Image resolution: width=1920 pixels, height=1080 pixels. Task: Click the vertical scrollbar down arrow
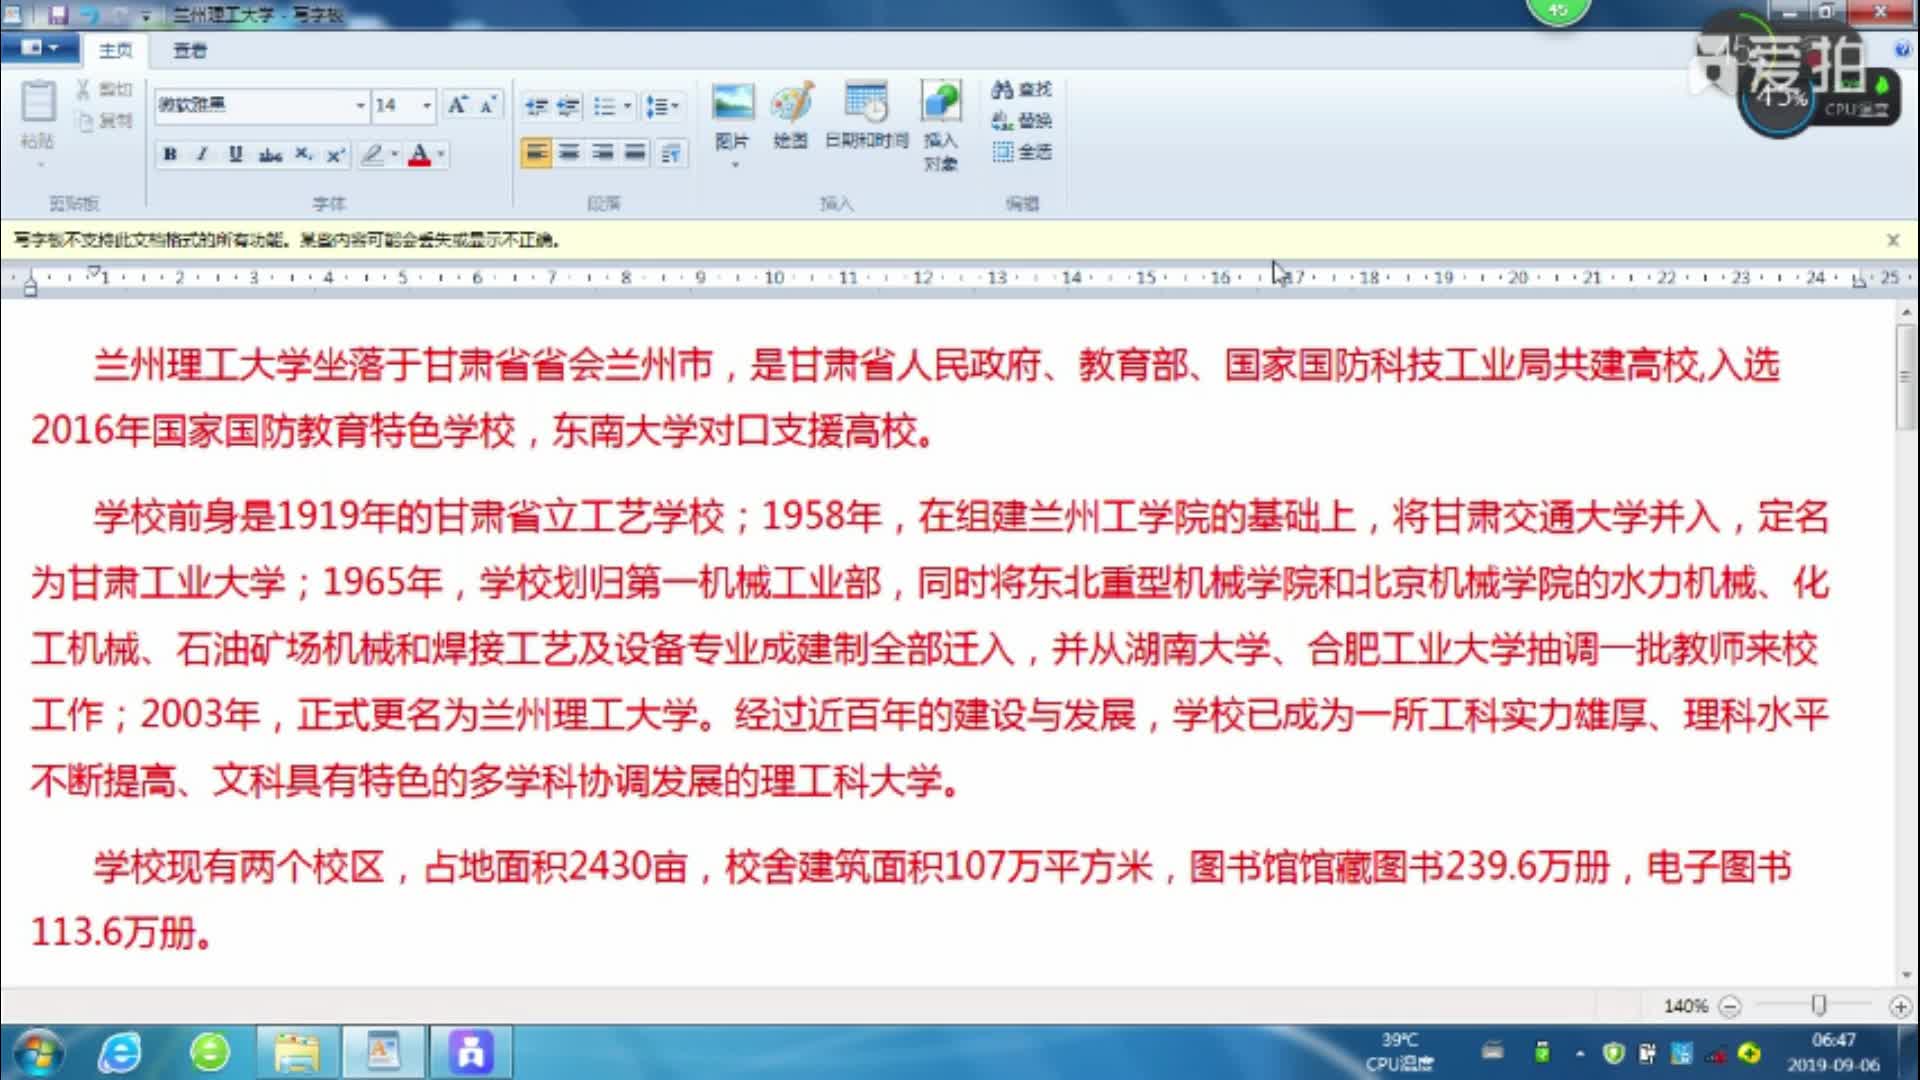pyautogui.click(x=1906, y=975)
